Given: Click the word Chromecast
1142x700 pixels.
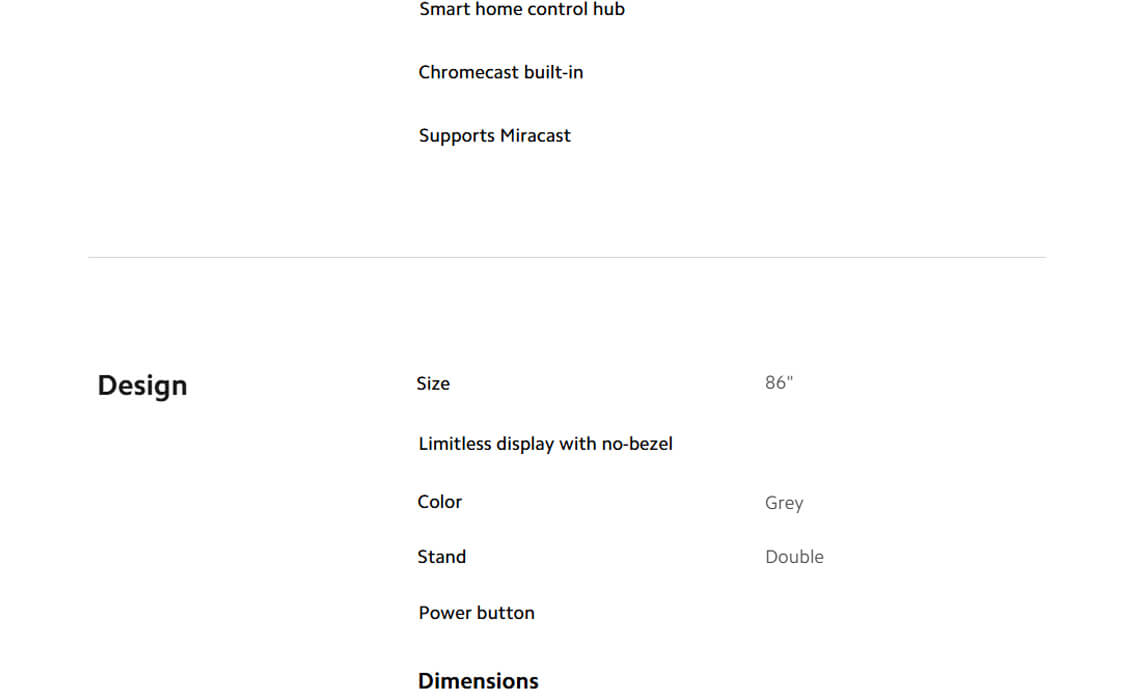Looking at the screenshot, I should 468,73.
